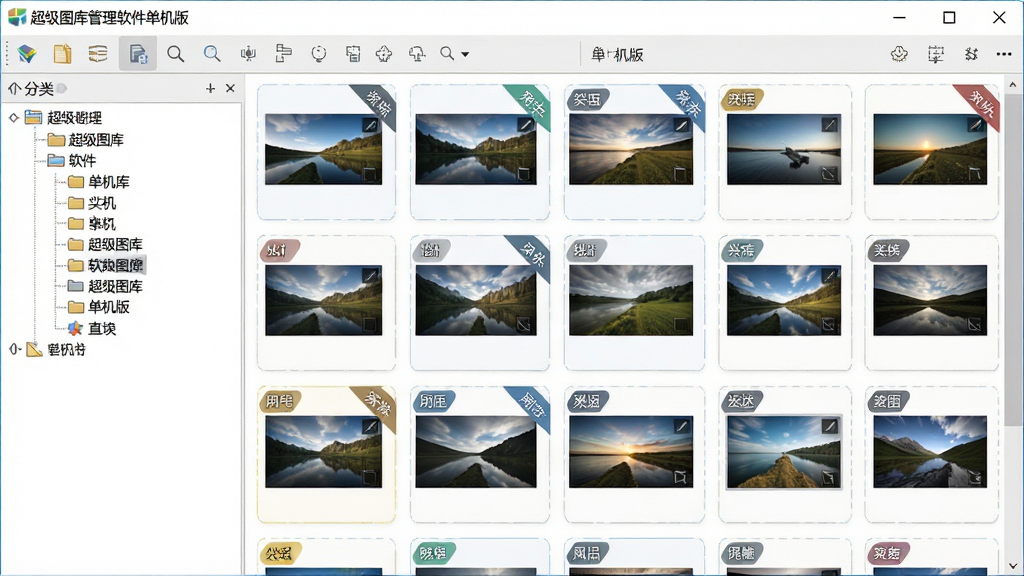Click the yellow tag on the boat-on-lake card
Screen dimensions: 1024x576
pyautogui.click(x=741, y=99)
